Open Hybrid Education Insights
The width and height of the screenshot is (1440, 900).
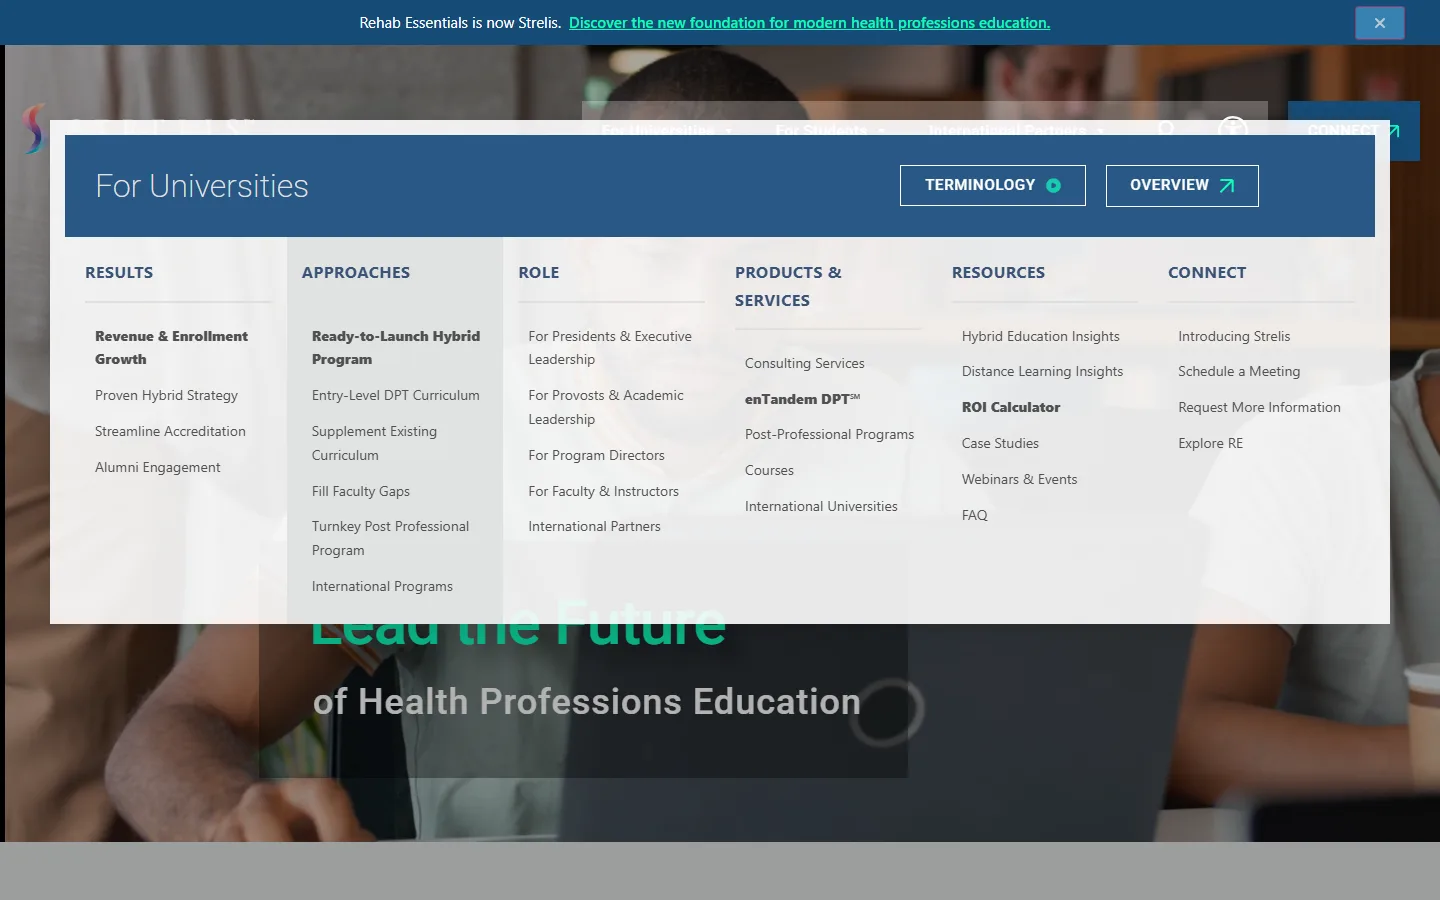click(x=1041, y=336)
